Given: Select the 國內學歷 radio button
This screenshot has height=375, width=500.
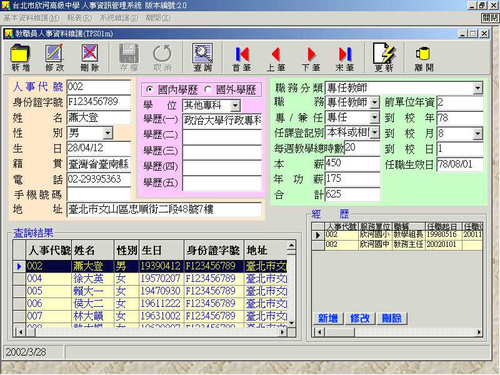Looking at the screenshot, I should tap(150, 90).
